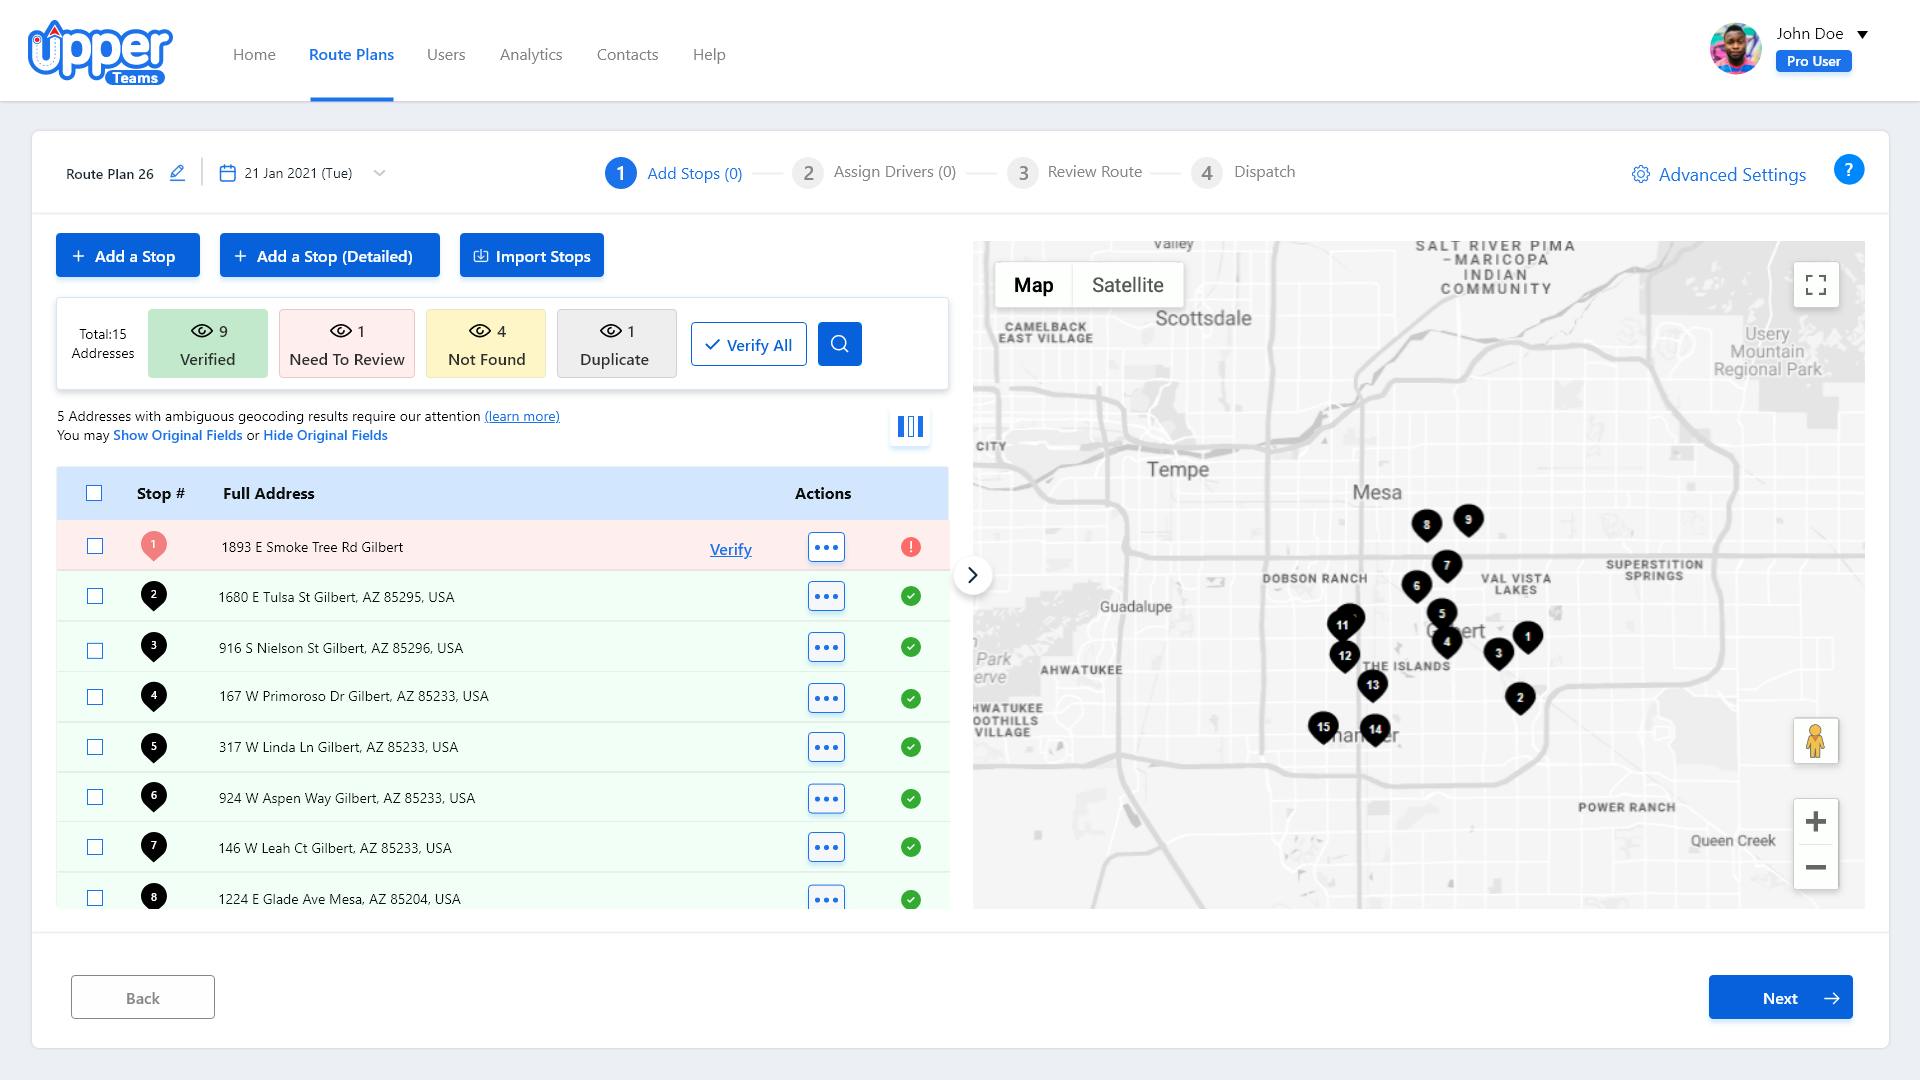Image resolution: width=1920 pixels, height=1080 pixels.
Task: Collapse the list panel with the arrow
Action: point(972,575)
